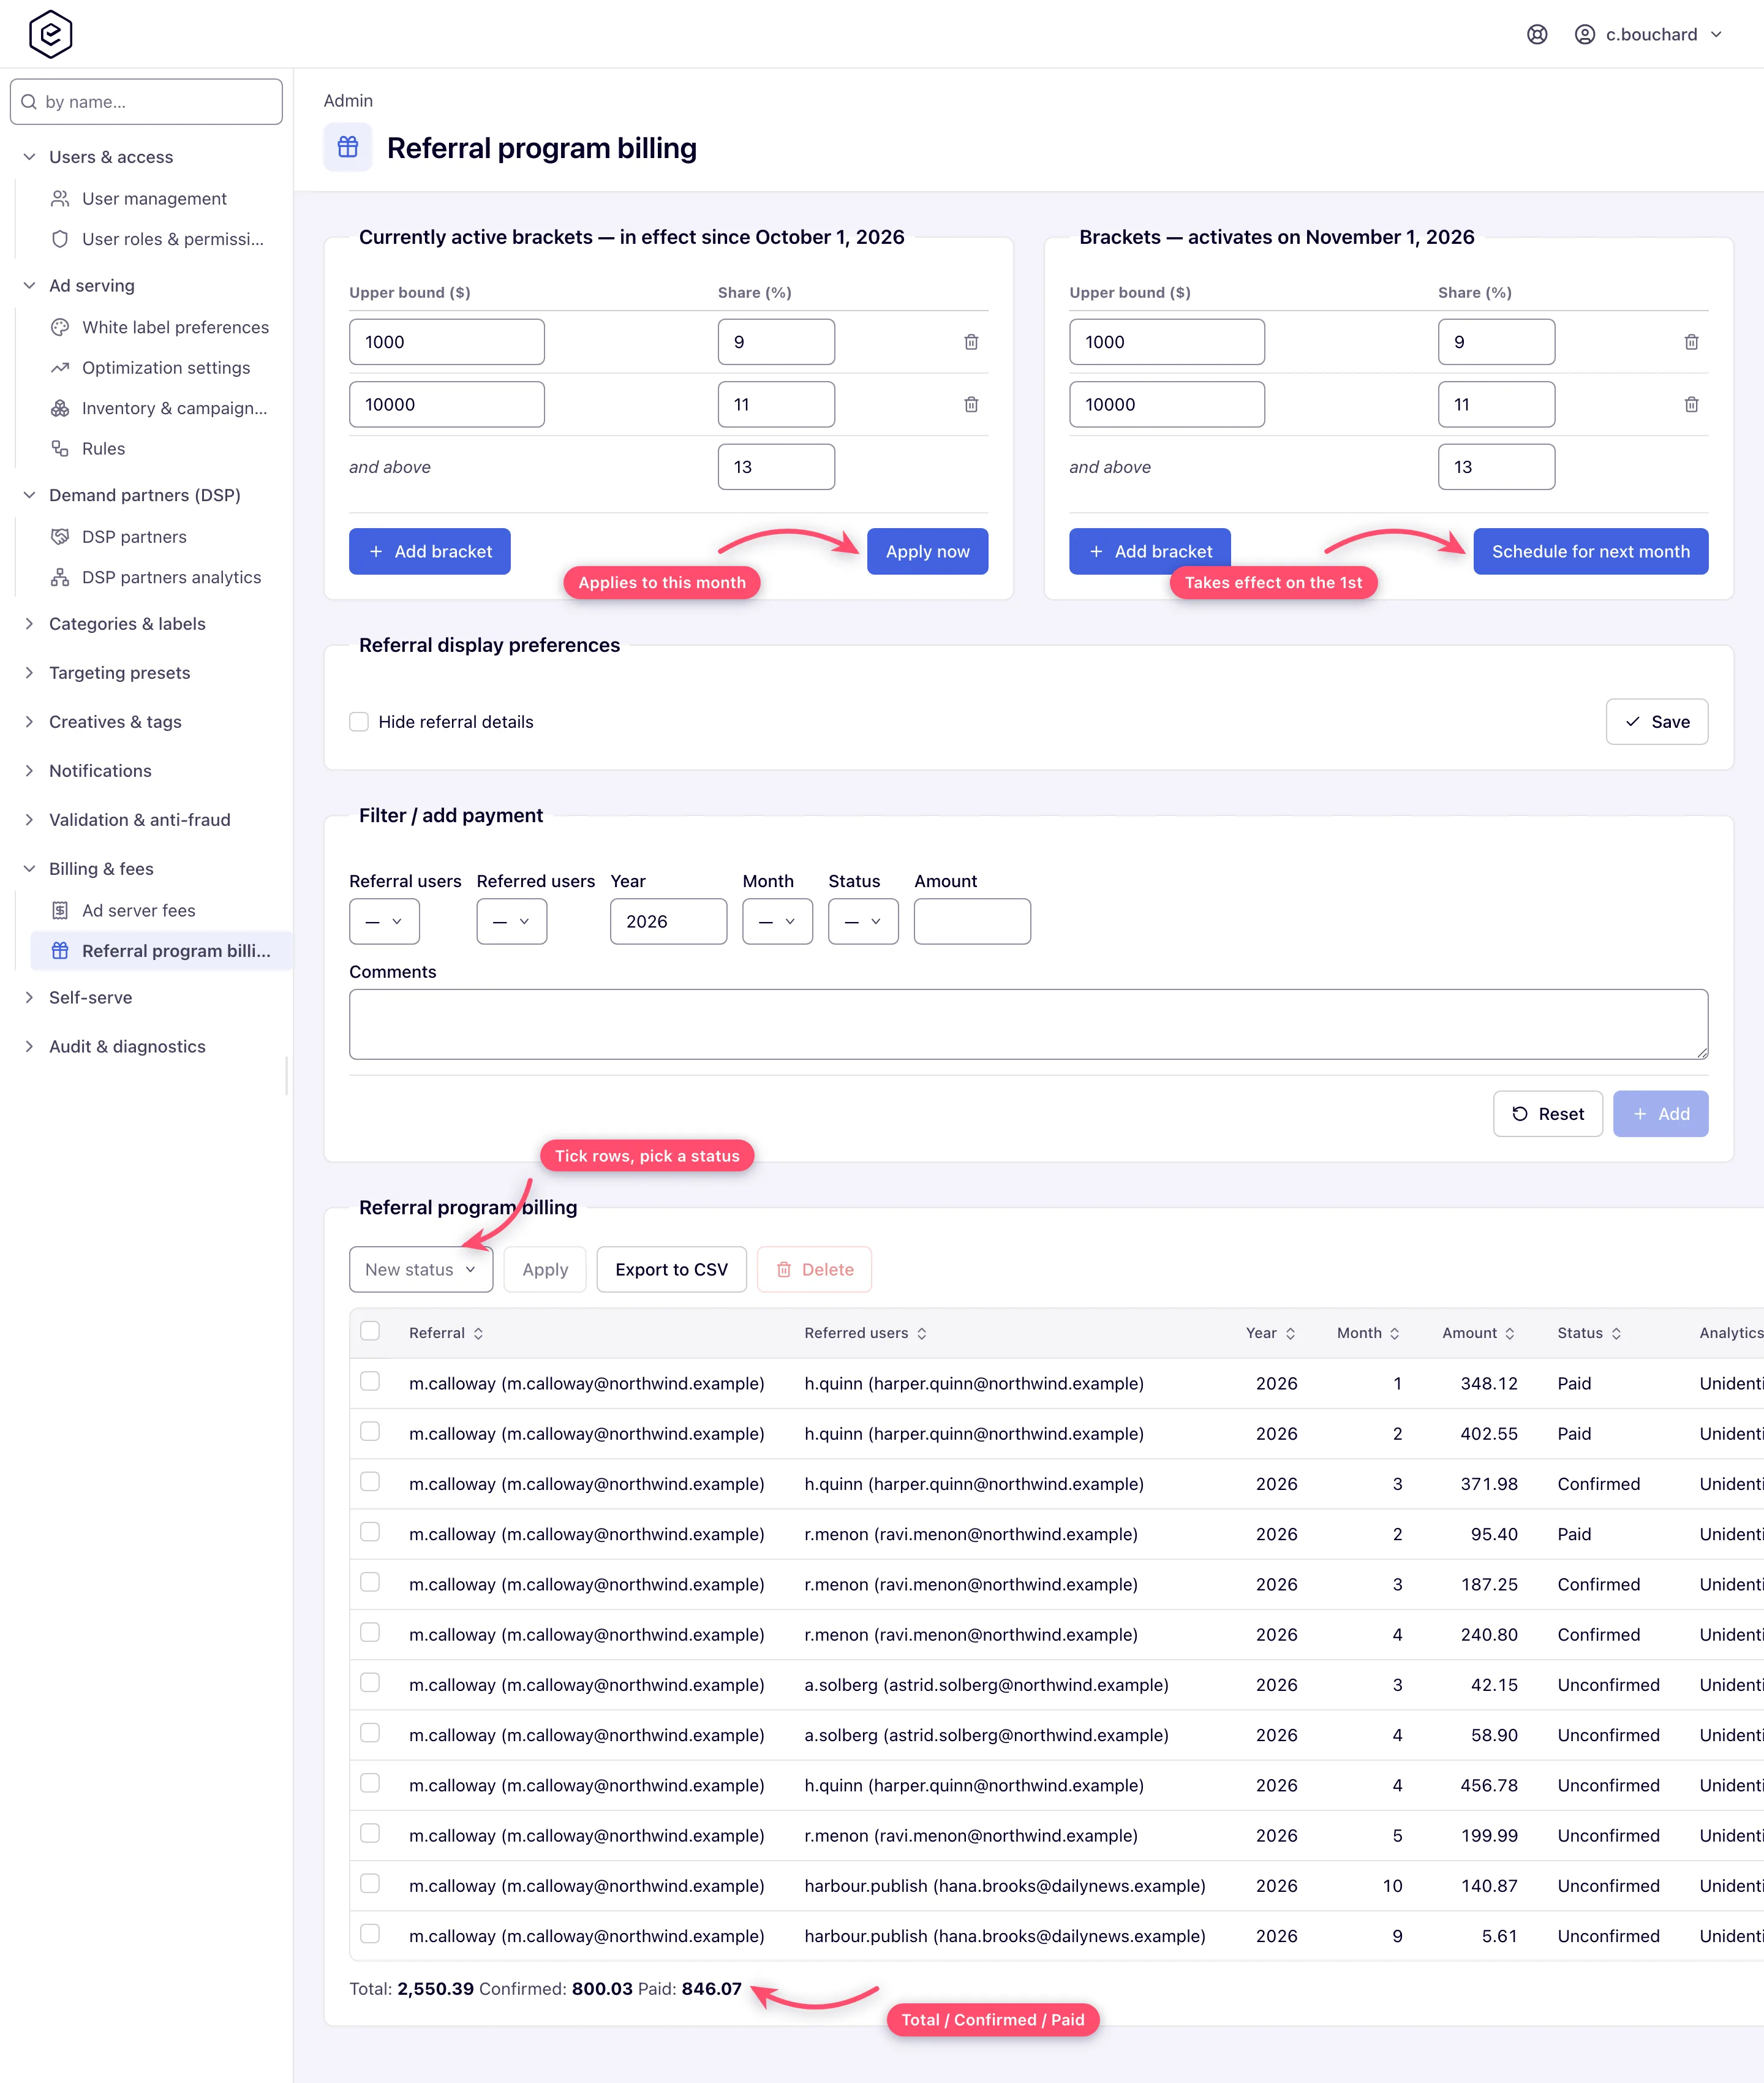Add bracket to currently active brackets
This screenshot has height=2083, width=1764.
point(429,551)
